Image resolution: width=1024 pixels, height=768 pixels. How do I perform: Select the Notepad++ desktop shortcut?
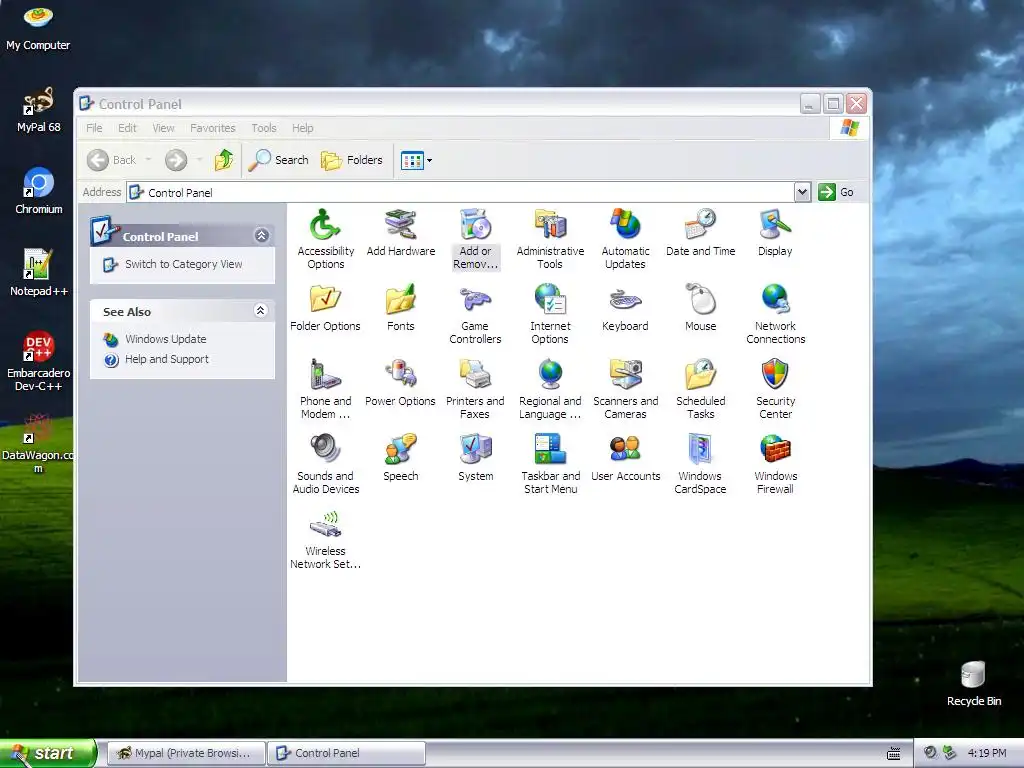38,273
